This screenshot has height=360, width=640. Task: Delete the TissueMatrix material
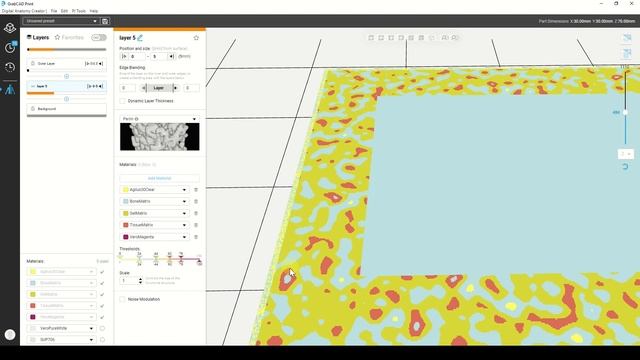(x=196, y=225)
